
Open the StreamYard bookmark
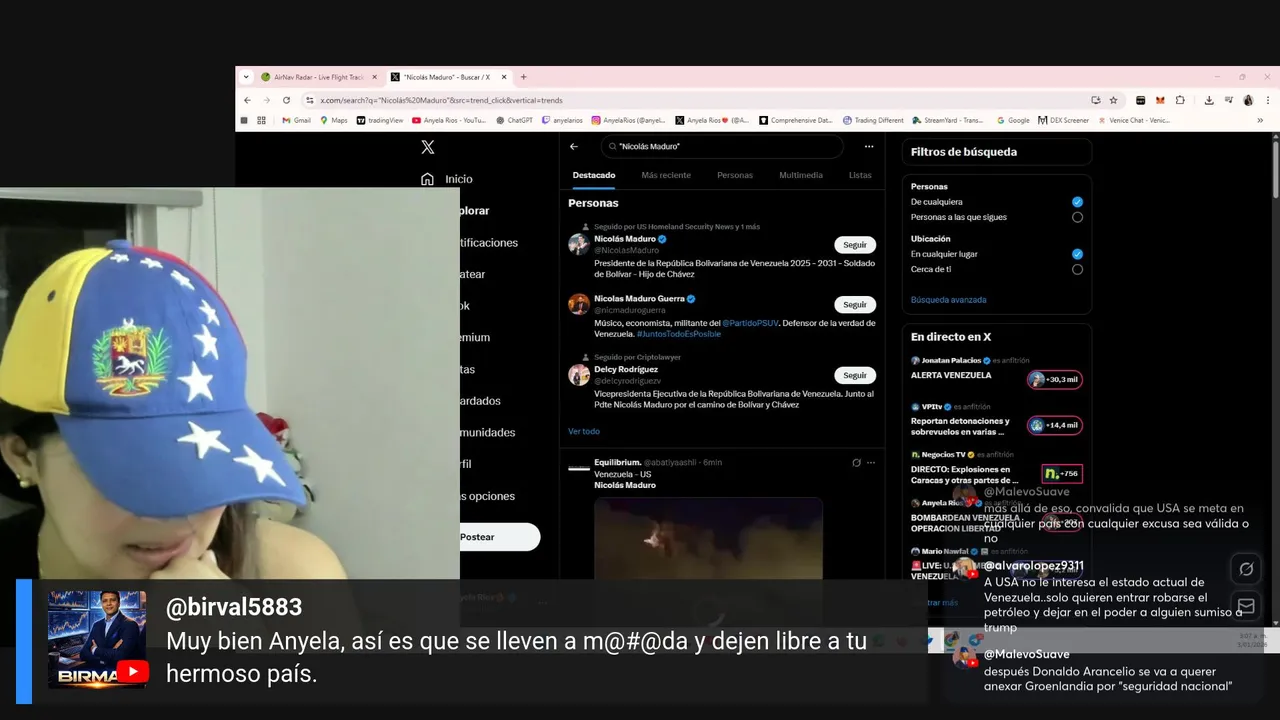(x=947, y=120)
